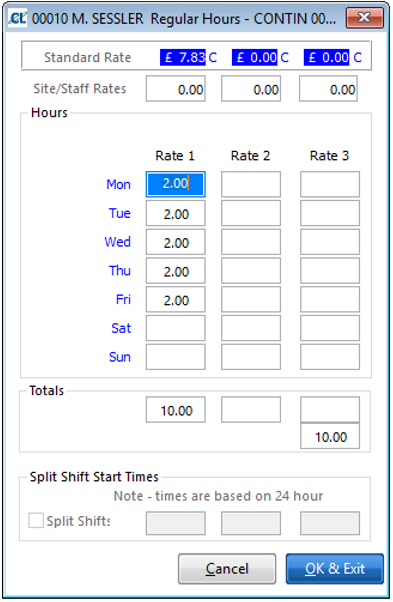Viewport: 393px width, 602px height.
Task: Click the Thu Rate 2 hours field
Action: coord(251,271)
